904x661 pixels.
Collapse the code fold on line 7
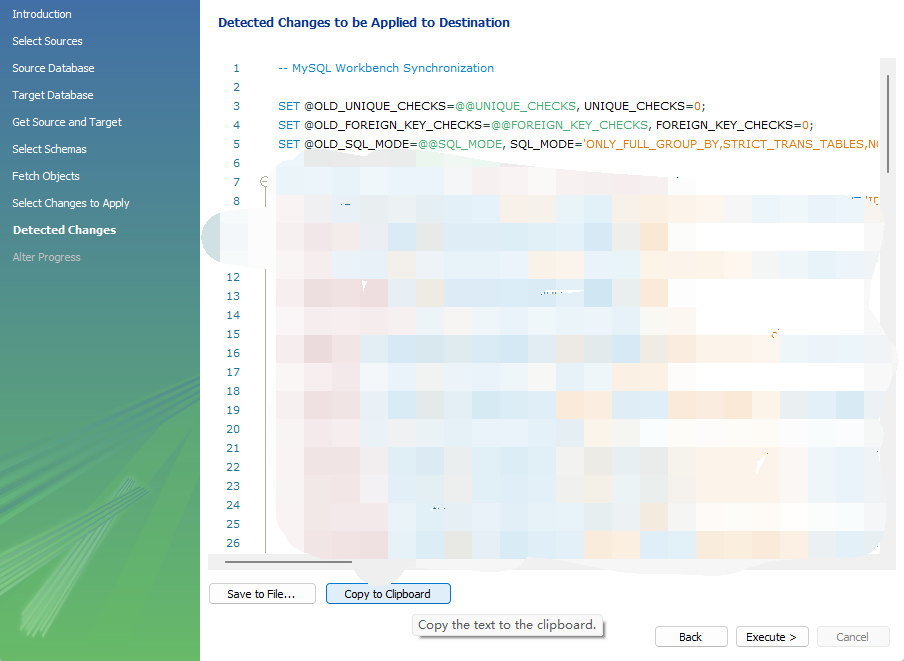click(x=264, y=182)
